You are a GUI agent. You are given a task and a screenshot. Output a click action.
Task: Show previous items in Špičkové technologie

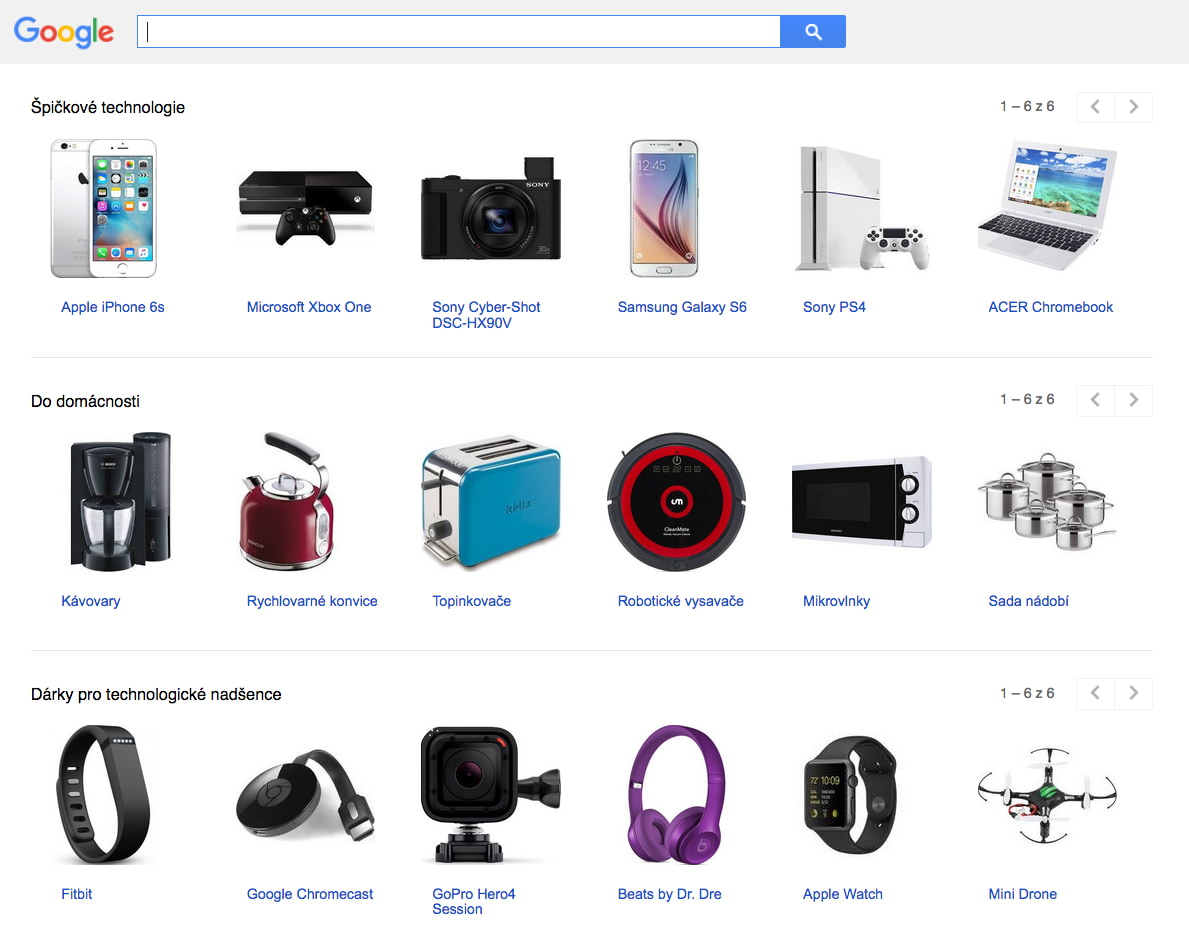tap(1095, 107)
